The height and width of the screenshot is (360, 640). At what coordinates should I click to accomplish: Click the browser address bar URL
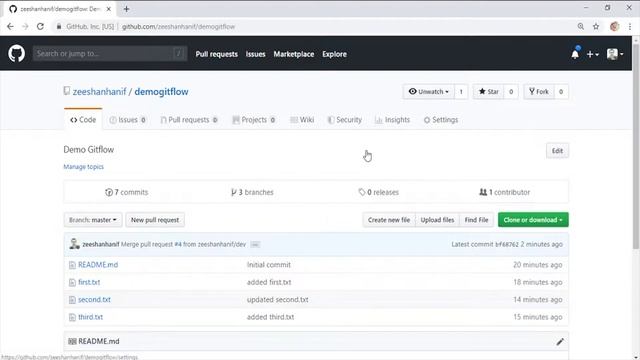pos(178,27)
